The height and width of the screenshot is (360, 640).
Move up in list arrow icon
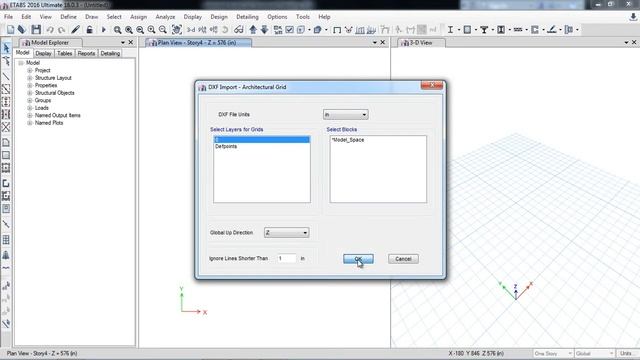click(253, 30)
